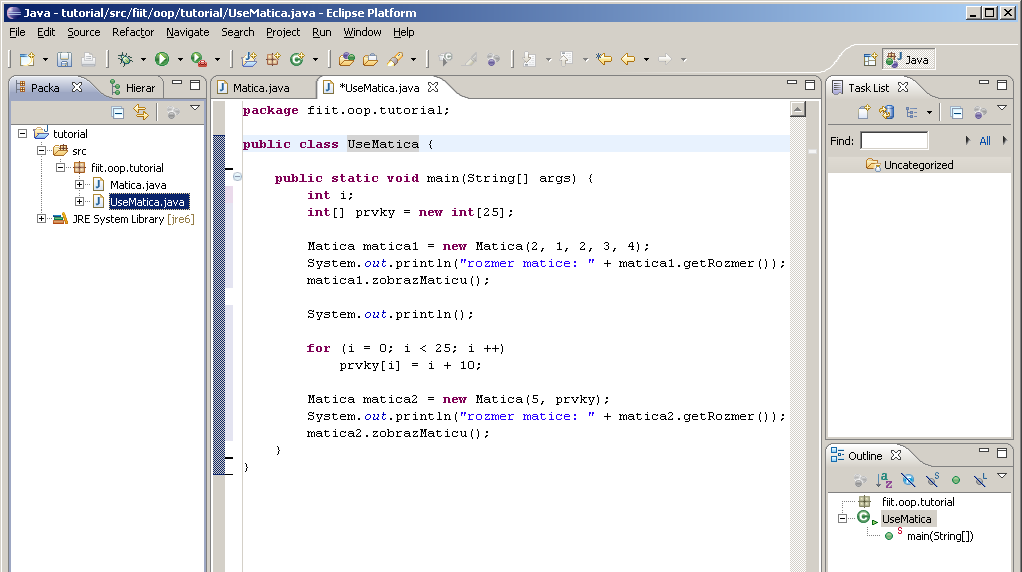The width and height of the screenshot is (1022, 572).
Task: Run the program with green play icon
Action: click(162, 59)
